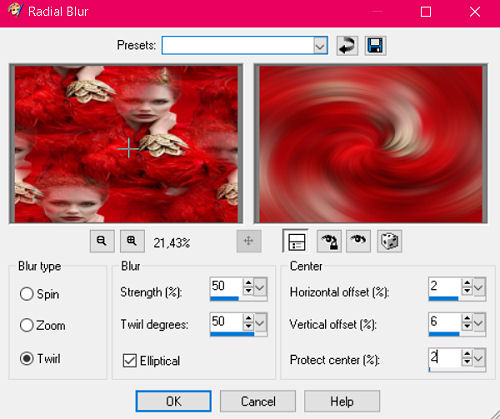Click the preview navigate pan icon
This screenshot has height=419, width=500.
(249, 241)
